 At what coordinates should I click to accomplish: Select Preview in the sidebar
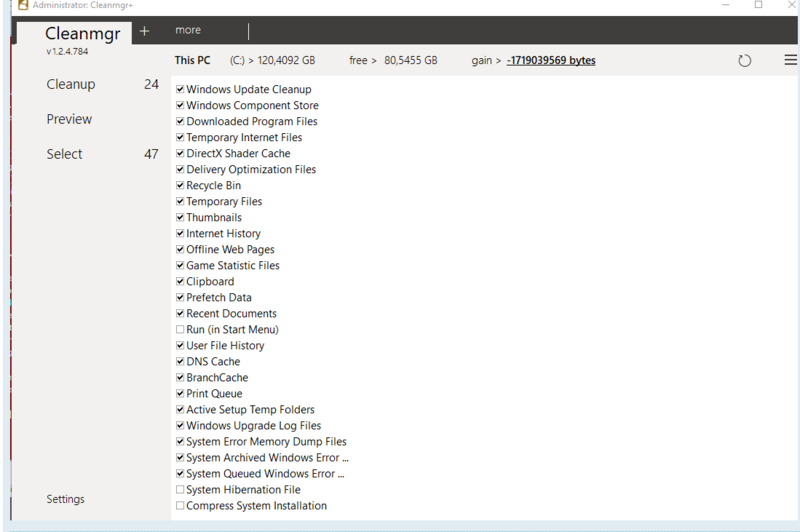(69, 119)
